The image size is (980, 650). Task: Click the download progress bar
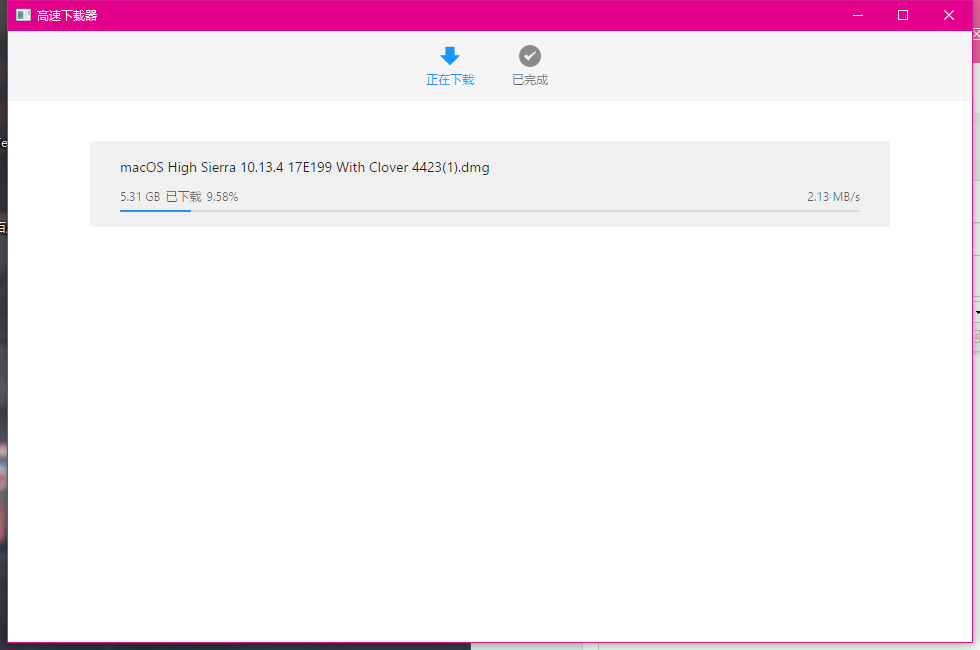490,211
